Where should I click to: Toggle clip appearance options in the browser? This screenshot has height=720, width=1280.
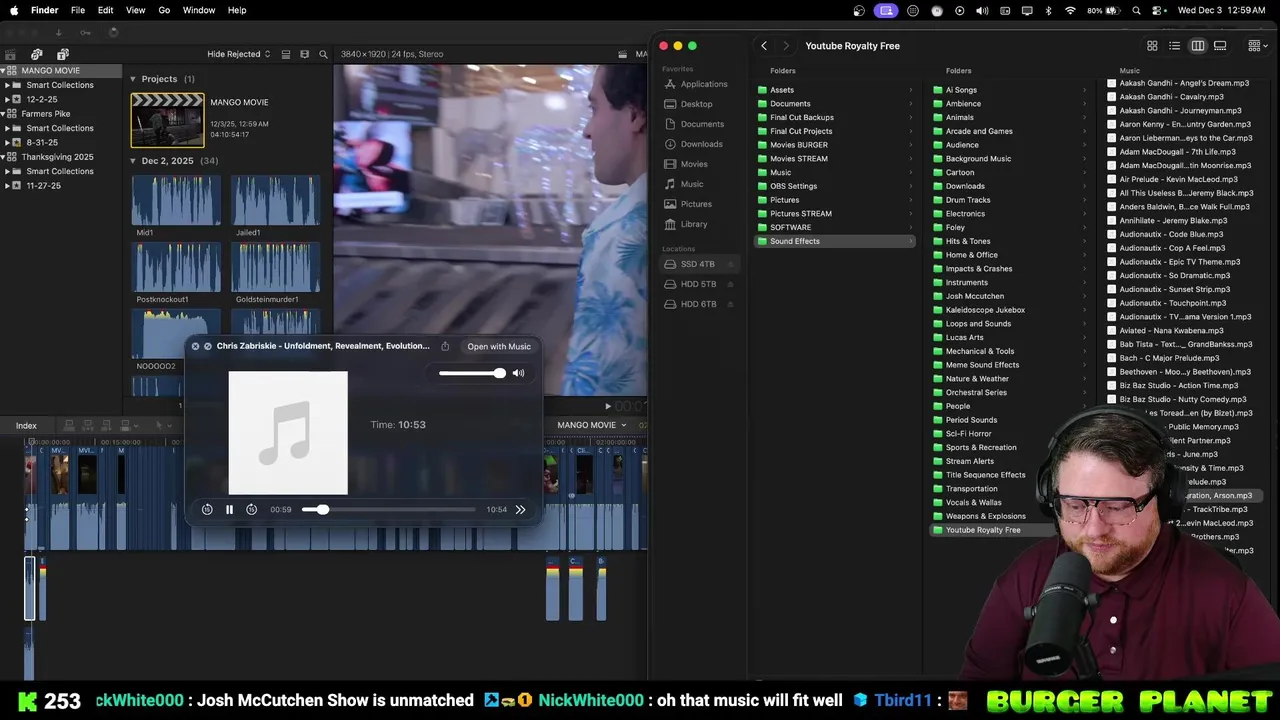tap(286, 54)
